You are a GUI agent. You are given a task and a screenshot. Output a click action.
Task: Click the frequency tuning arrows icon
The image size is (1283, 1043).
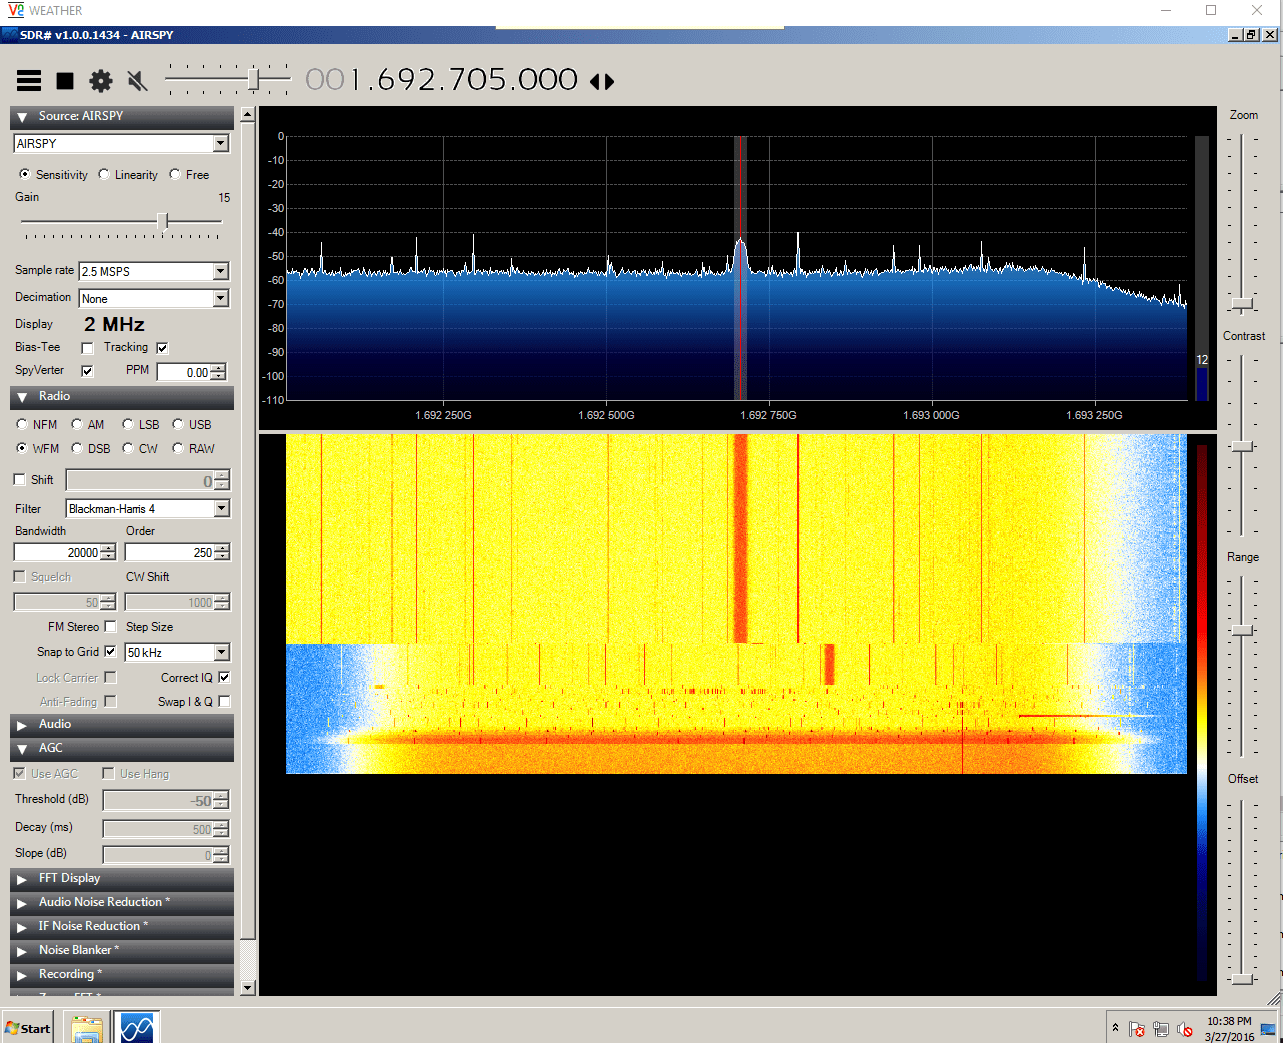coord(602,81)
